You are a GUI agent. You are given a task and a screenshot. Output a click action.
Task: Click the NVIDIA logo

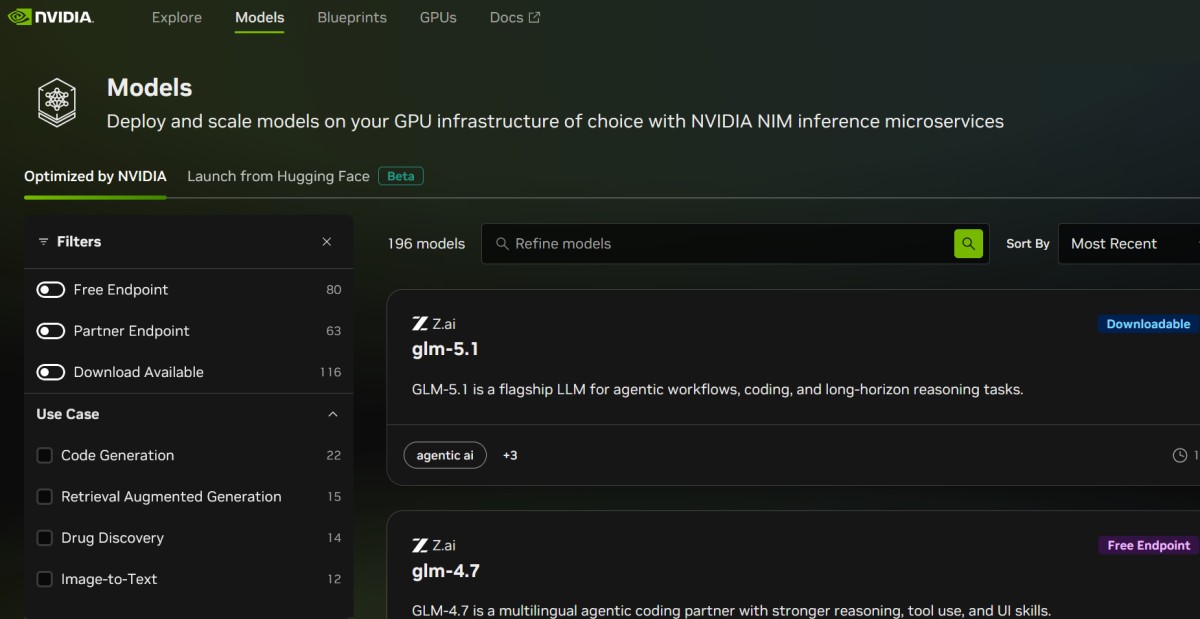[x=50, y=17]
